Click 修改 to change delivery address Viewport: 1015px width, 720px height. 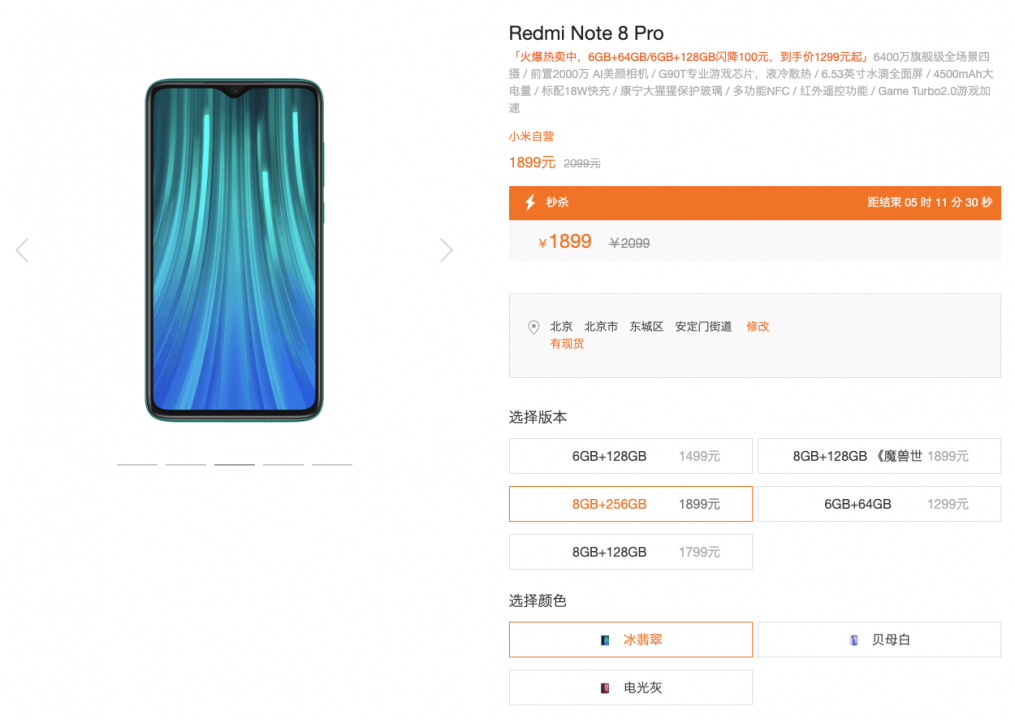click(757, 326)
